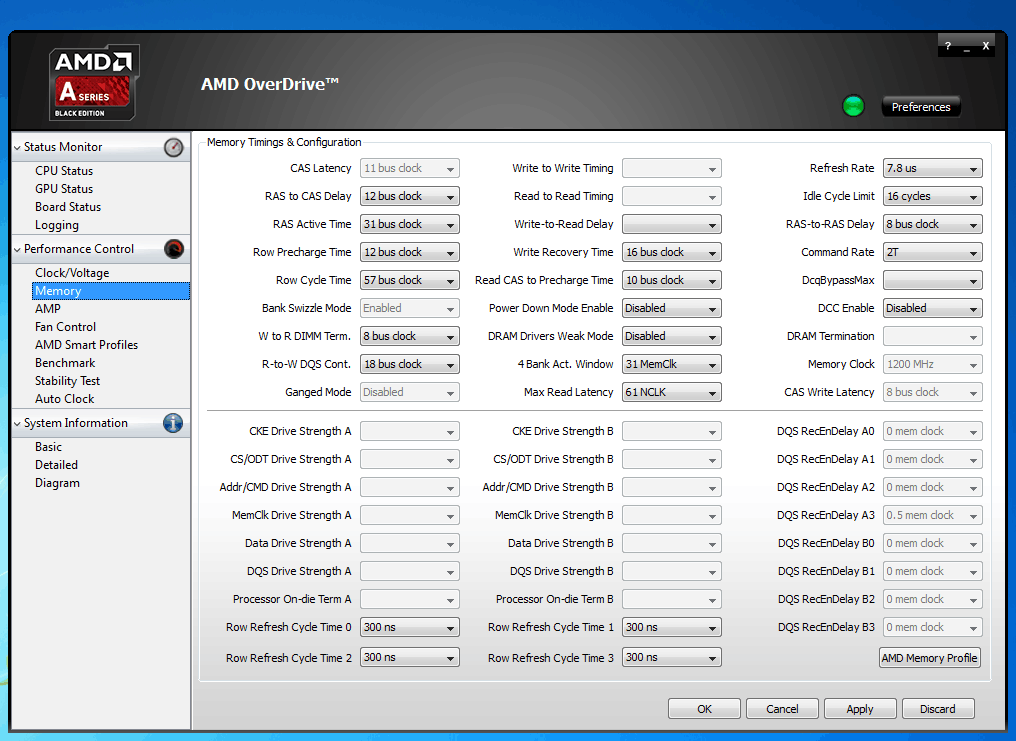
Task: Click the green status indicator light
Action: [853, 106]
